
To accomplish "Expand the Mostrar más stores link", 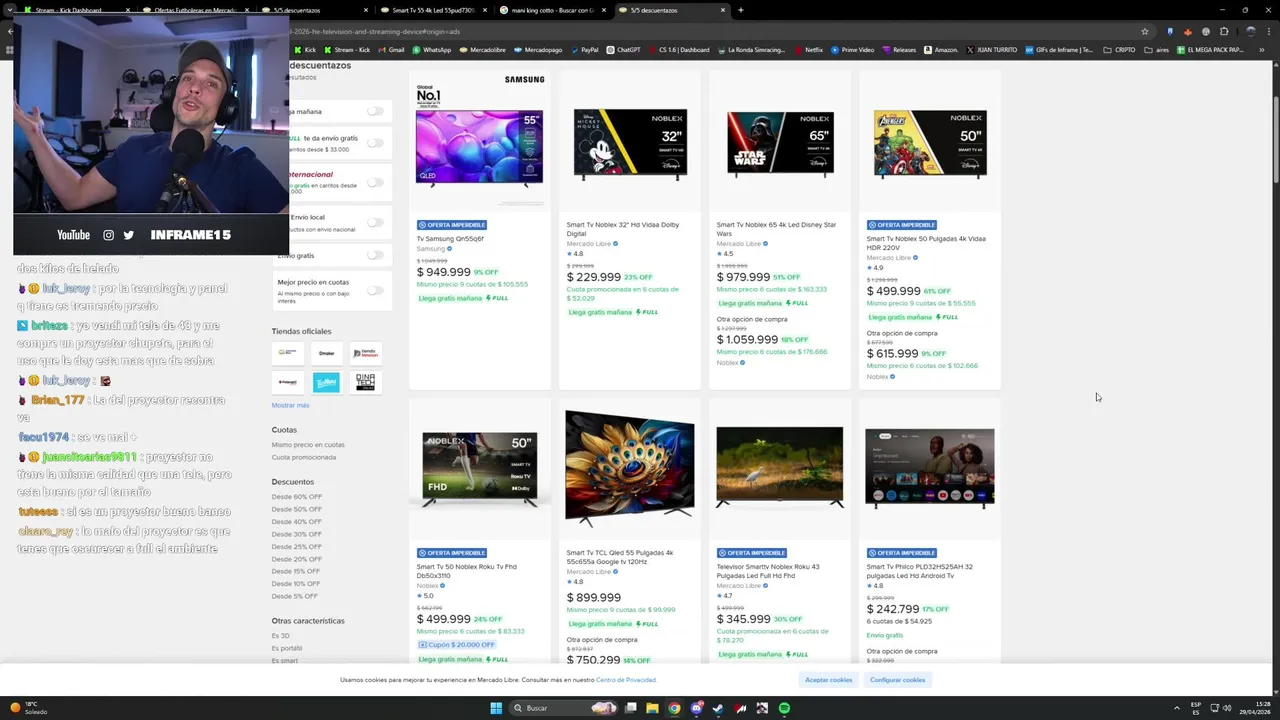I will (x=290, y=405).
